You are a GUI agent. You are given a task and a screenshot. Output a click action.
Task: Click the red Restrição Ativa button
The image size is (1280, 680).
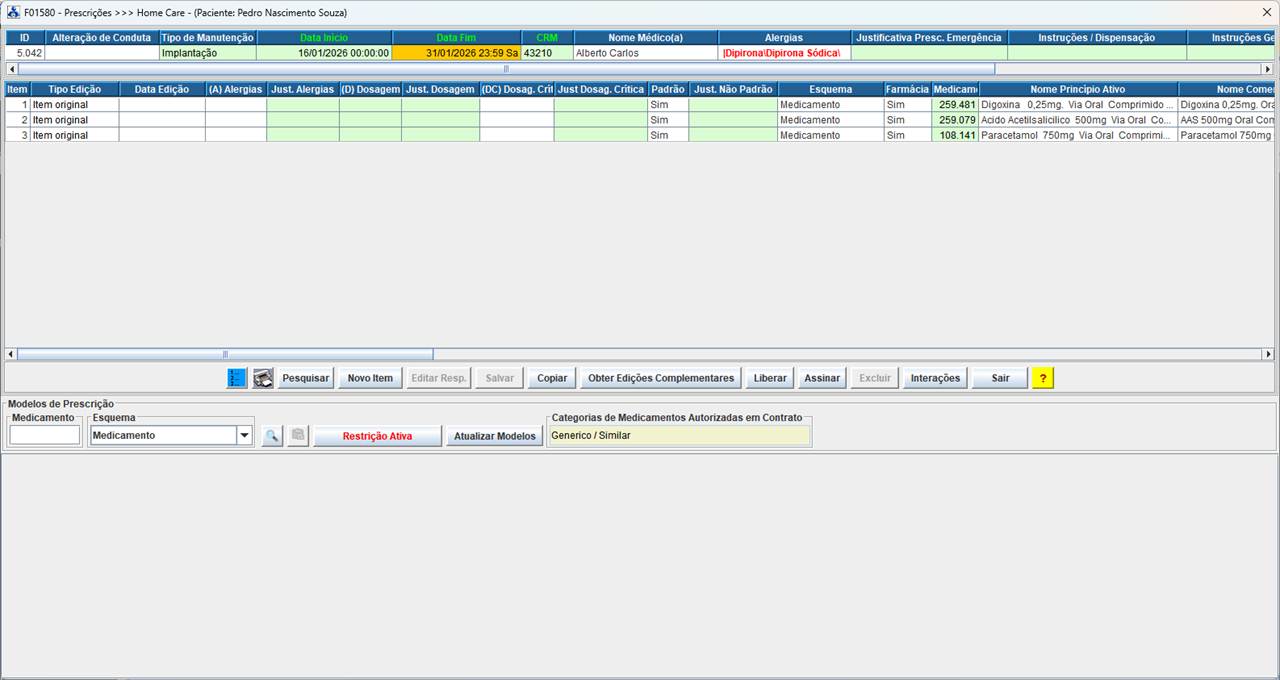point(377,436)
